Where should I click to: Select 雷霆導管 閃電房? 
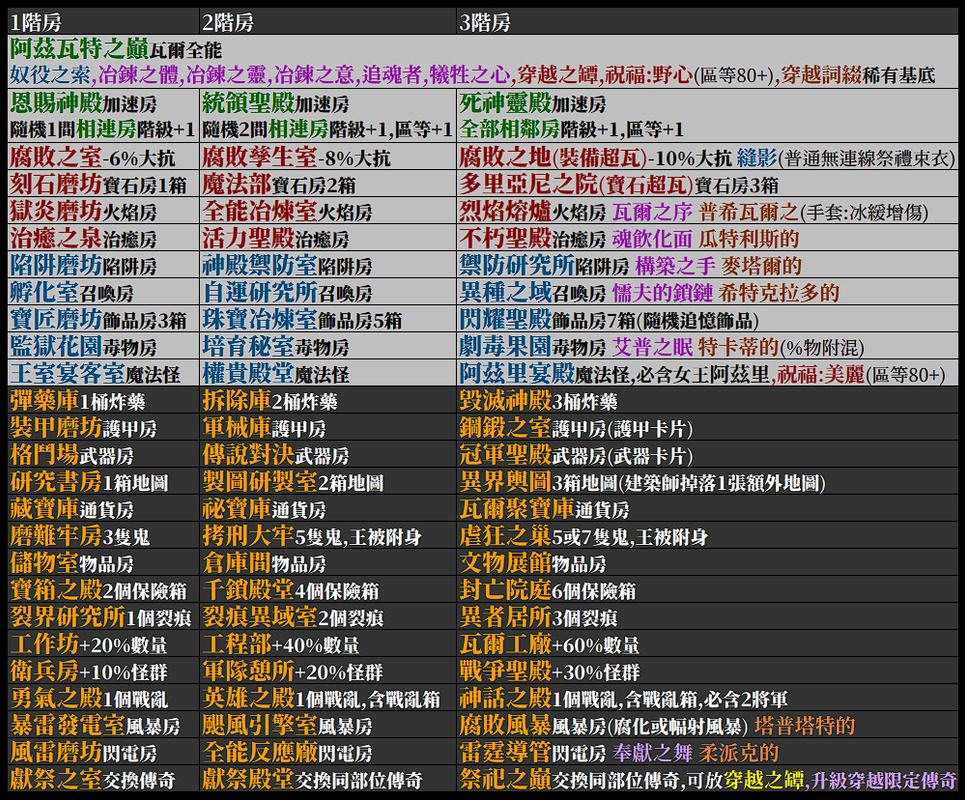pyautogui.click(x=707, y=753)
